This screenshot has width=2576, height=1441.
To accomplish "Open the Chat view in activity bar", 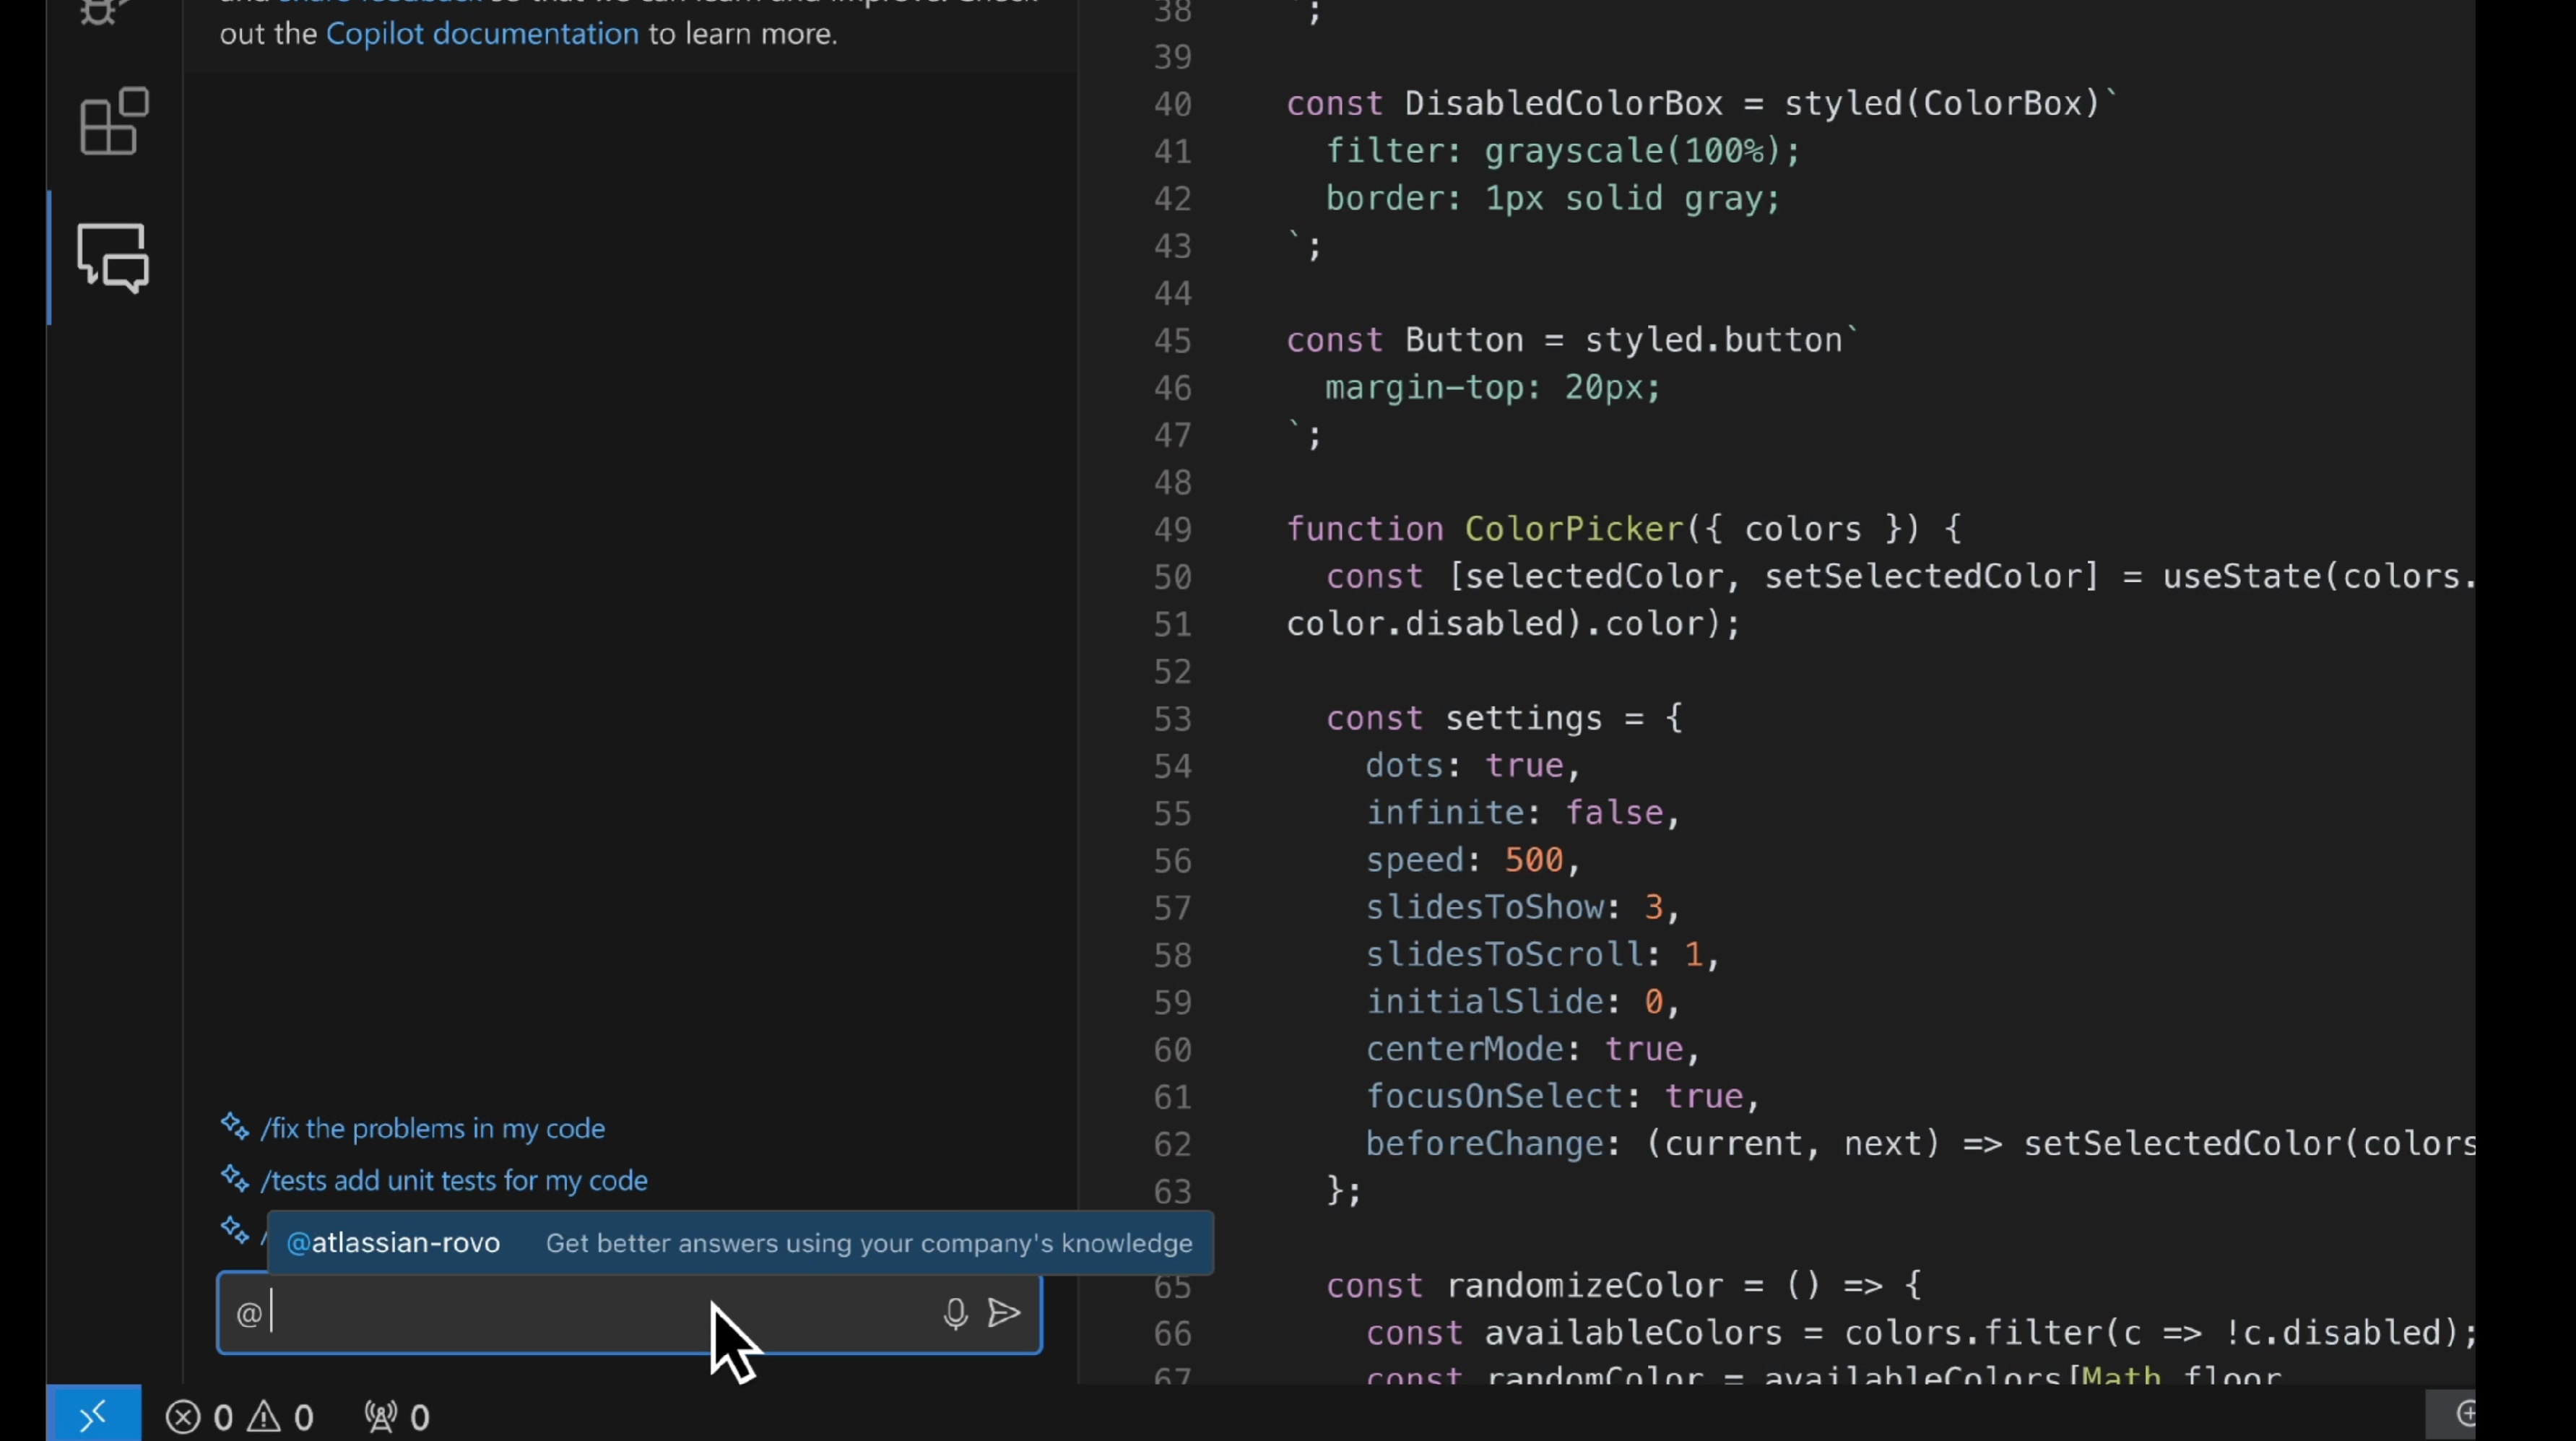I will coord(113,257).
